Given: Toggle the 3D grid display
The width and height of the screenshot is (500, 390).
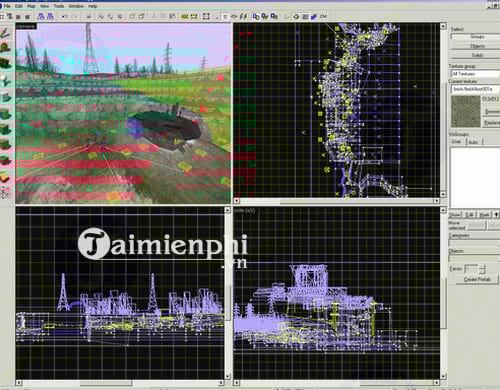Looking at the screenshot, I should (9, 16).
